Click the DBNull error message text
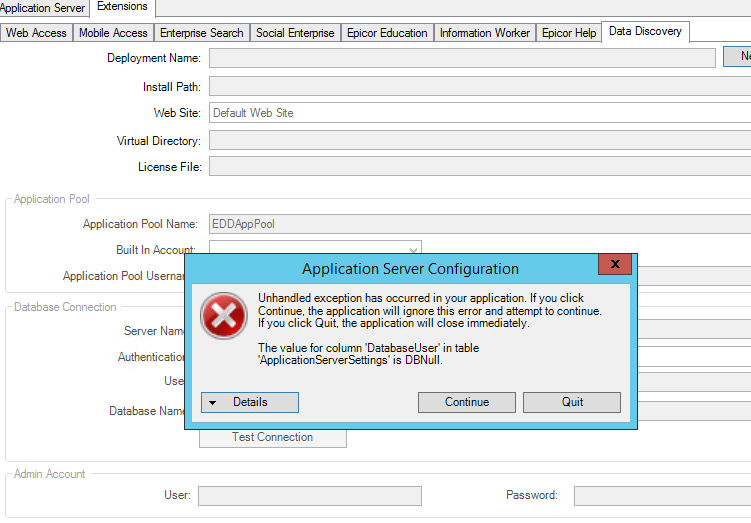Image resolution: width=751 pixels, height=523 pixels. 368,354
